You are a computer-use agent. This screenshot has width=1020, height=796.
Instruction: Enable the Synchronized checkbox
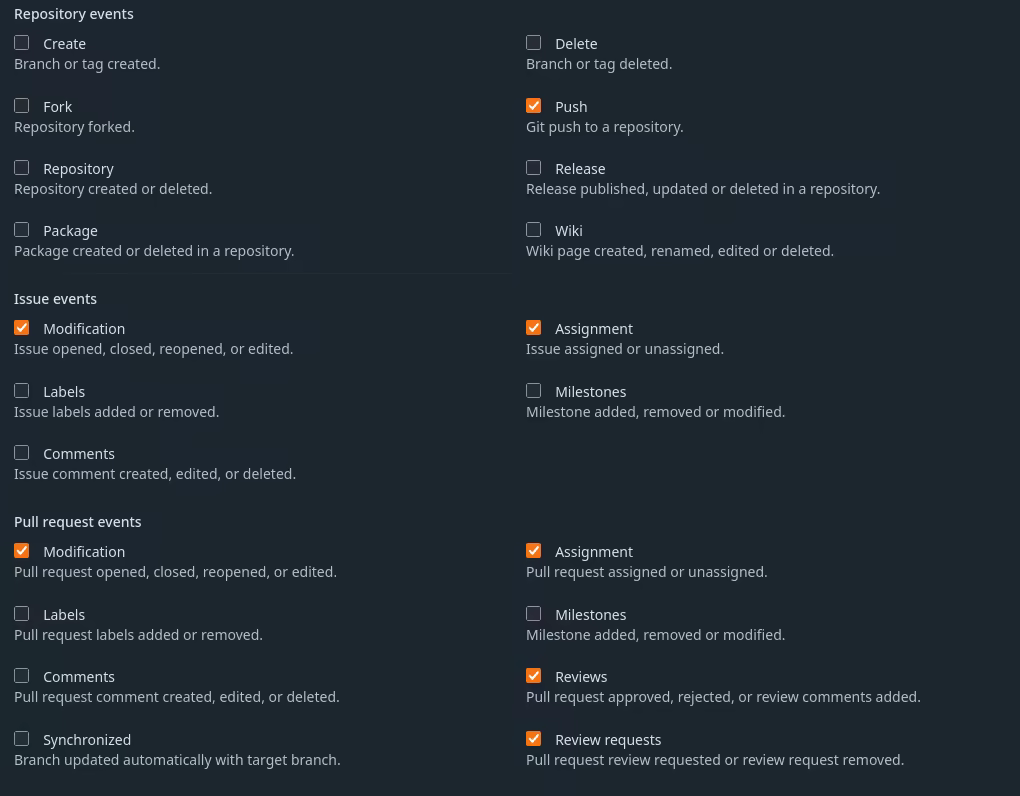22,739
